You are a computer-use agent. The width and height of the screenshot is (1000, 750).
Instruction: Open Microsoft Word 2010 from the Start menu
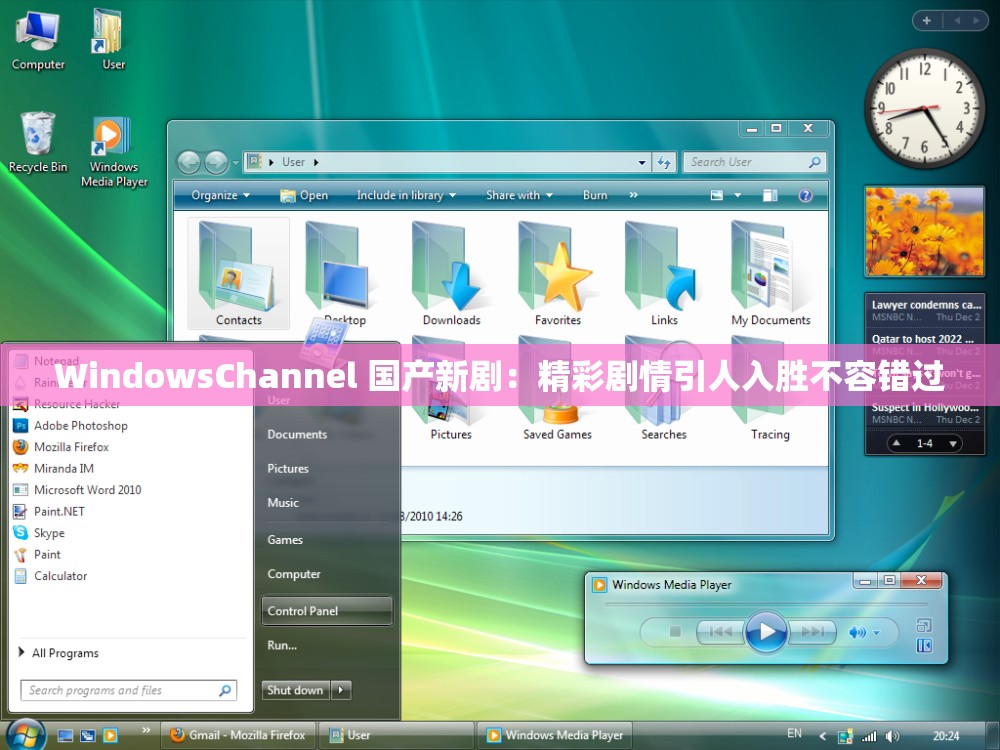pyautogui.click(x=87, y=490)
